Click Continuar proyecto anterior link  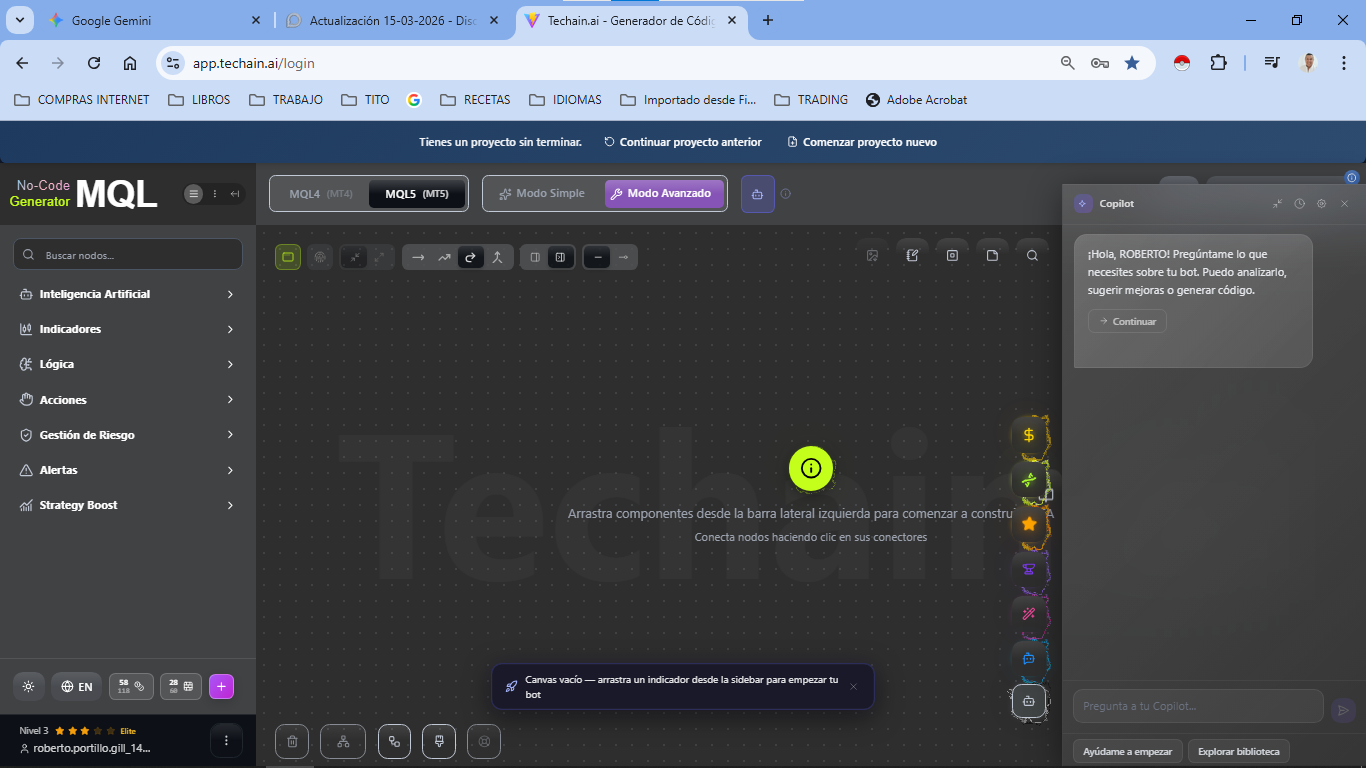pyautogui.click(x=682, y=142)
